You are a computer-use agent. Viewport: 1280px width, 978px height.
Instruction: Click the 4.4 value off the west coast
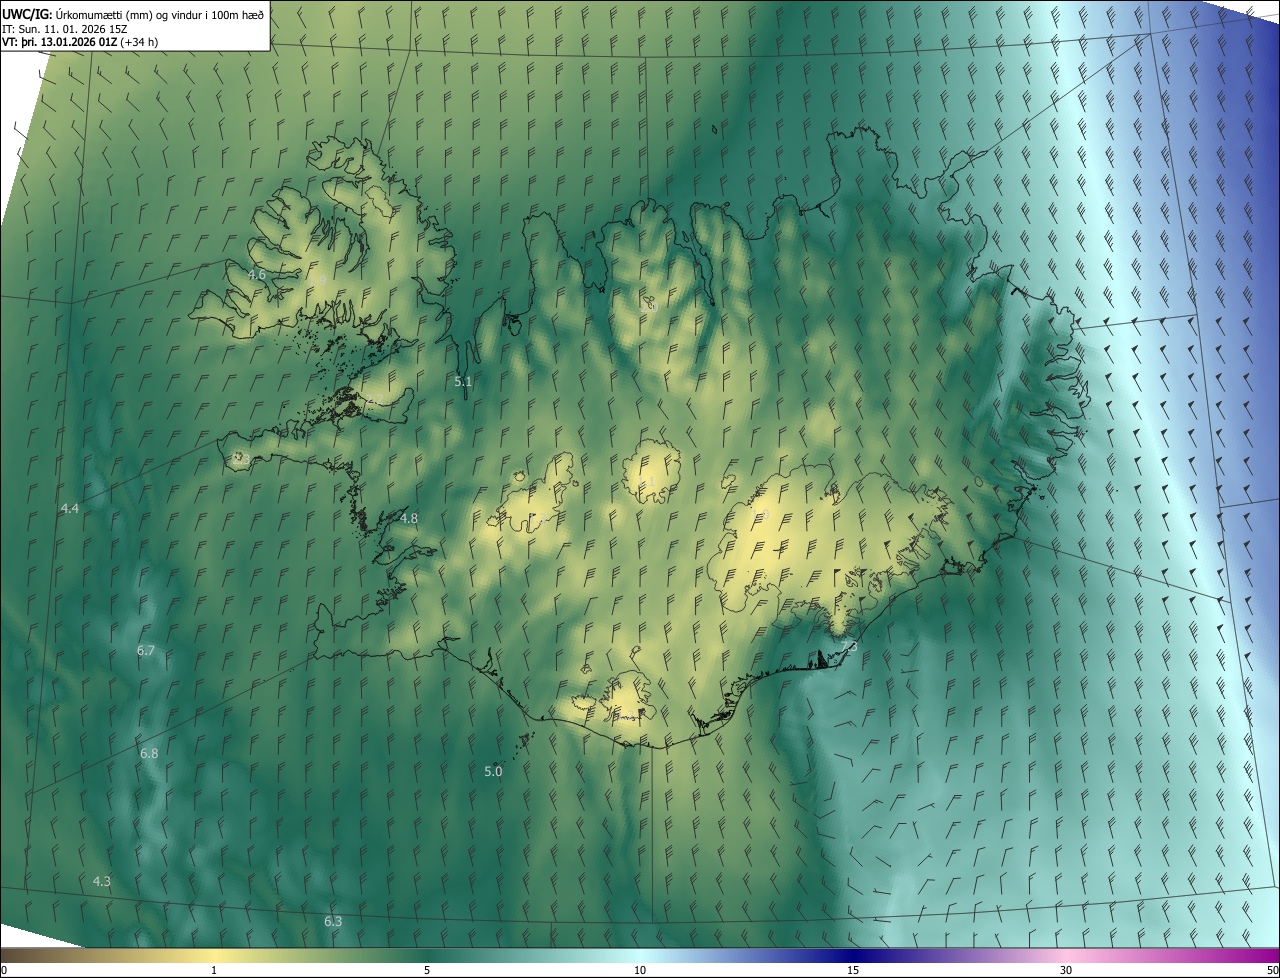pos(70,509)
